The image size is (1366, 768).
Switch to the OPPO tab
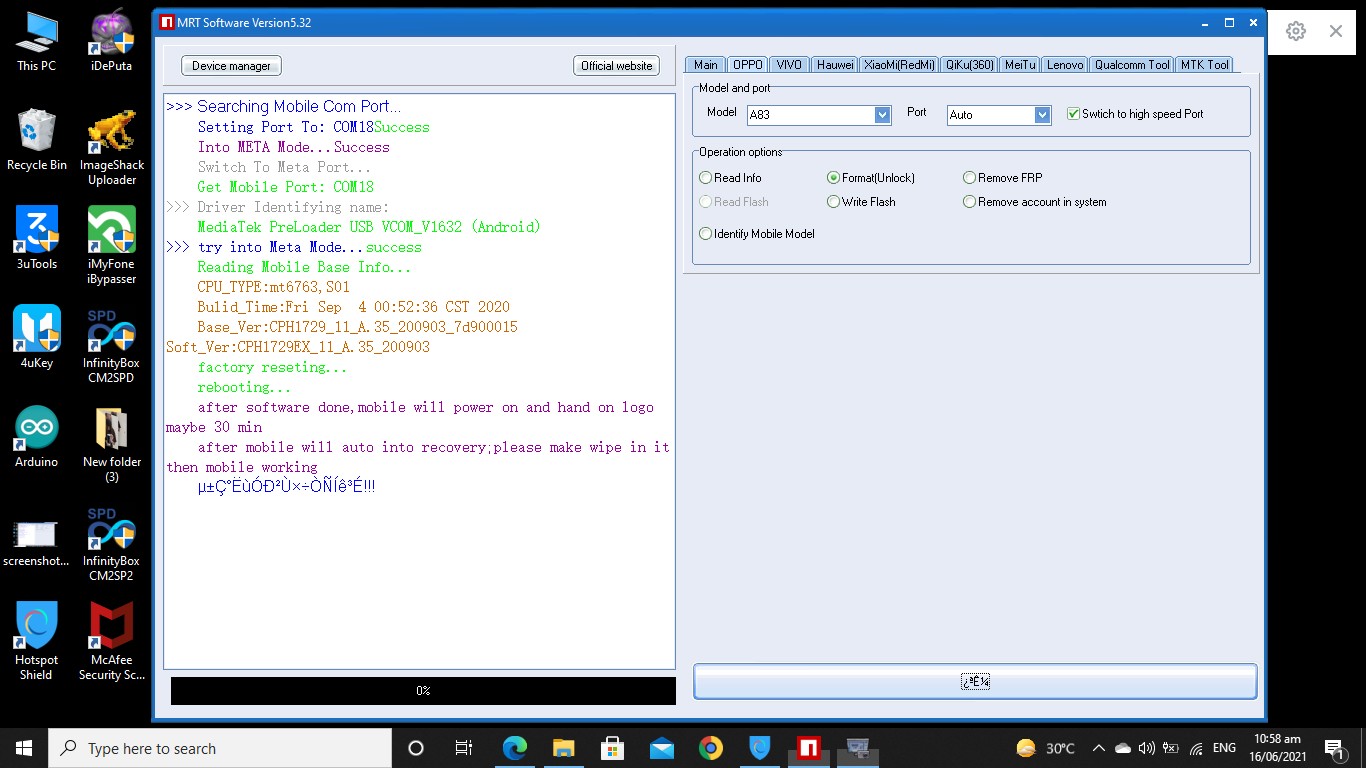click(748, 65)
